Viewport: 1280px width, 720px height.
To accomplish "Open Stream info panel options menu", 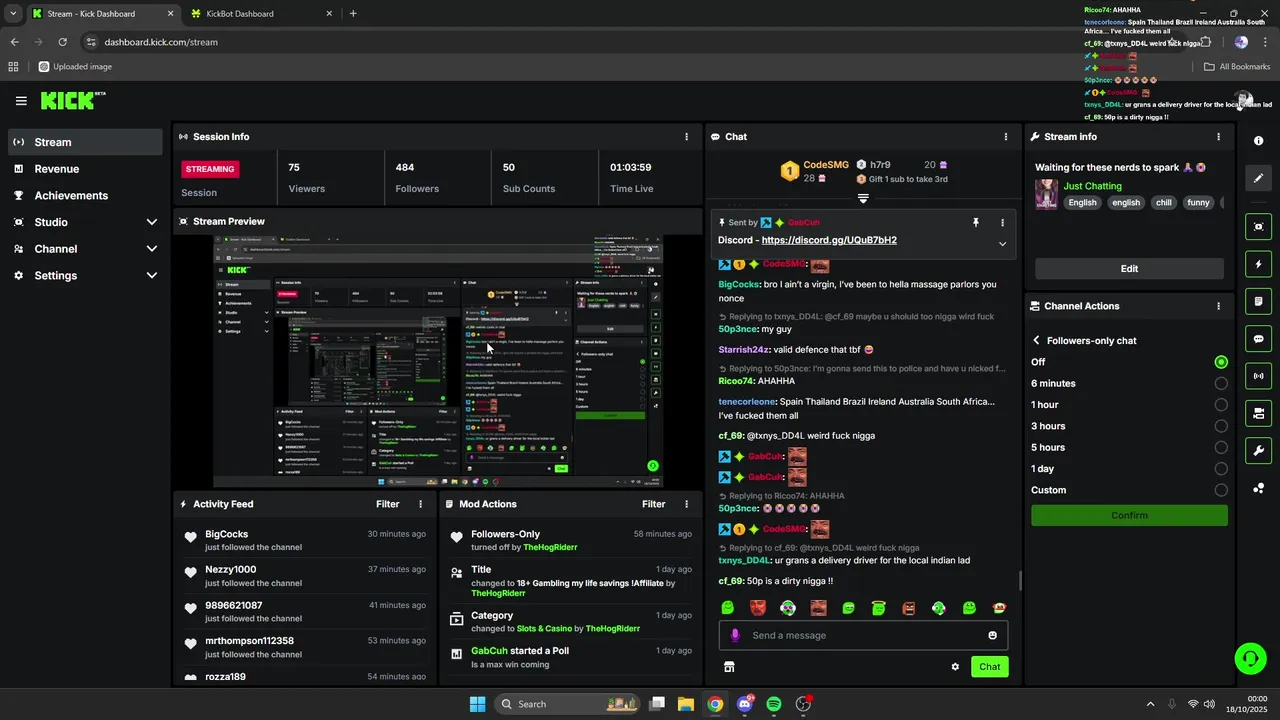I will point(1218,137).
